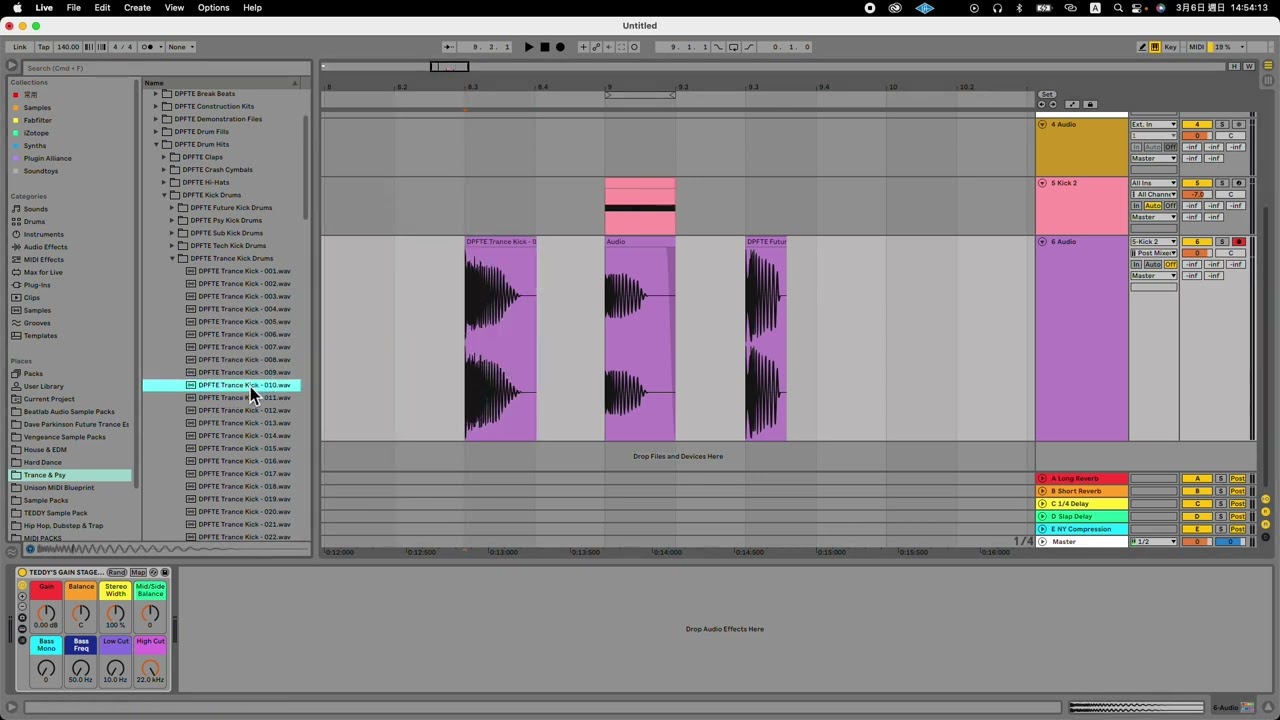Click the rack Hot-Swap preset icon
Viewport: 1280px width, 720px height.
point(154,573)
